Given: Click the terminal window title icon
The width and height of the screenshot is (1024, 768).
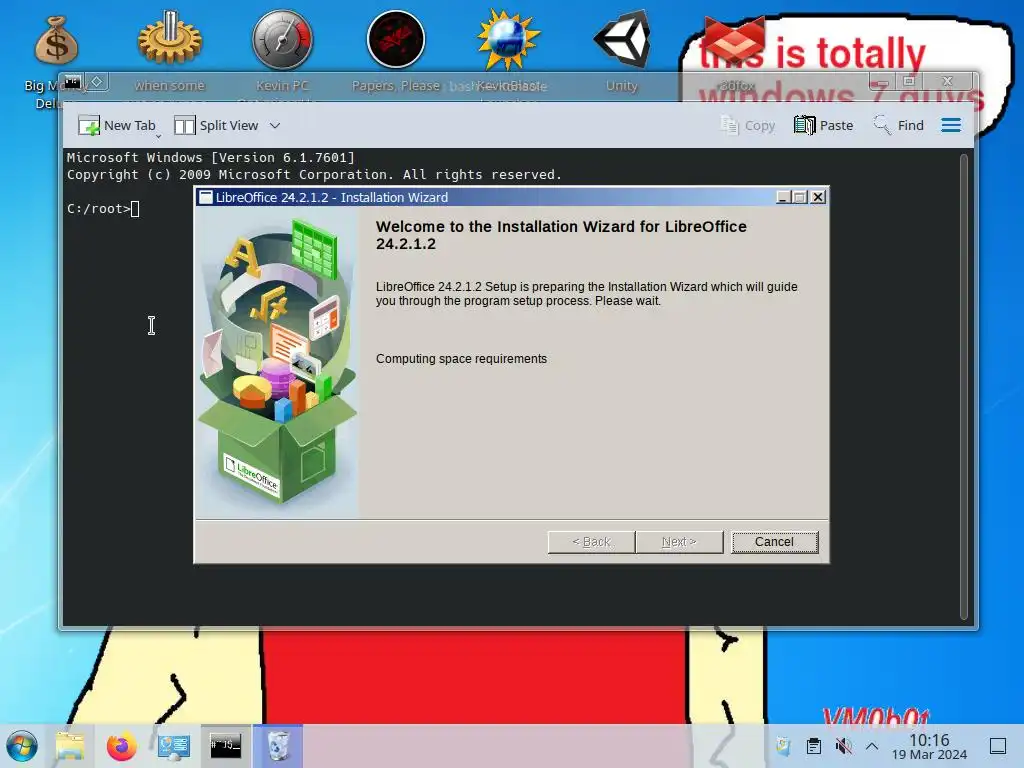Looking at the screenshot, I should click(72, 82).
